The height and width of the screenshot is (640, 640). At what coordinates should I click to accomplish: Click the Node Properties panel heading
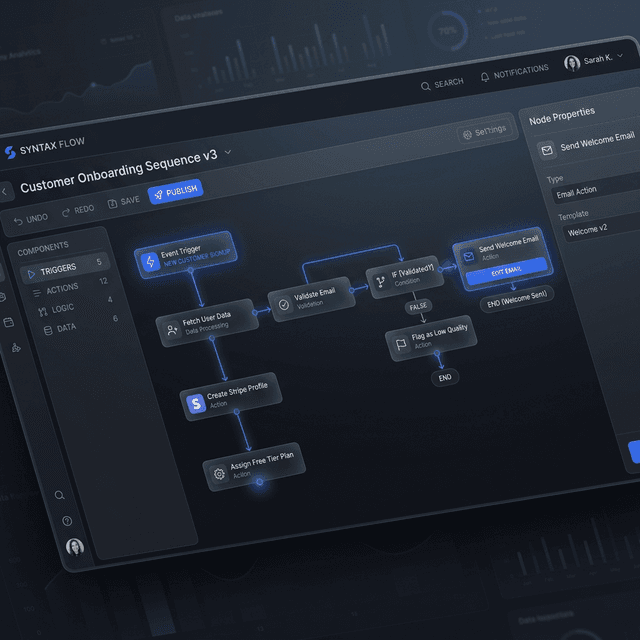[x=562, y=116]
